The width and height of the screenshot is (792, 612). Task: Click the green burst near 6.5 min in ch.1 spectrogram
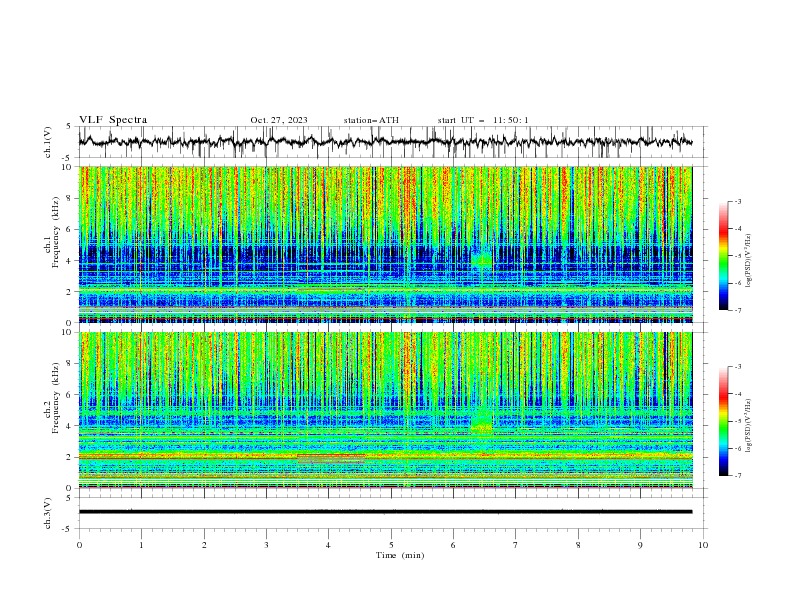(x=482, y=259)
